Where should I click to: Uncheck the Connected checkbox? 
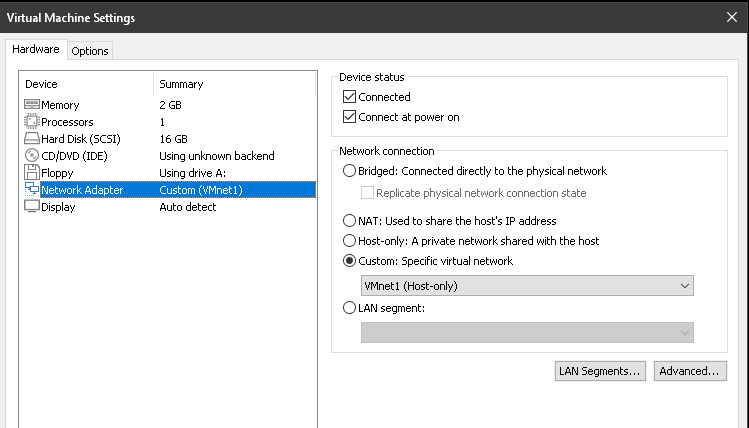349,96
